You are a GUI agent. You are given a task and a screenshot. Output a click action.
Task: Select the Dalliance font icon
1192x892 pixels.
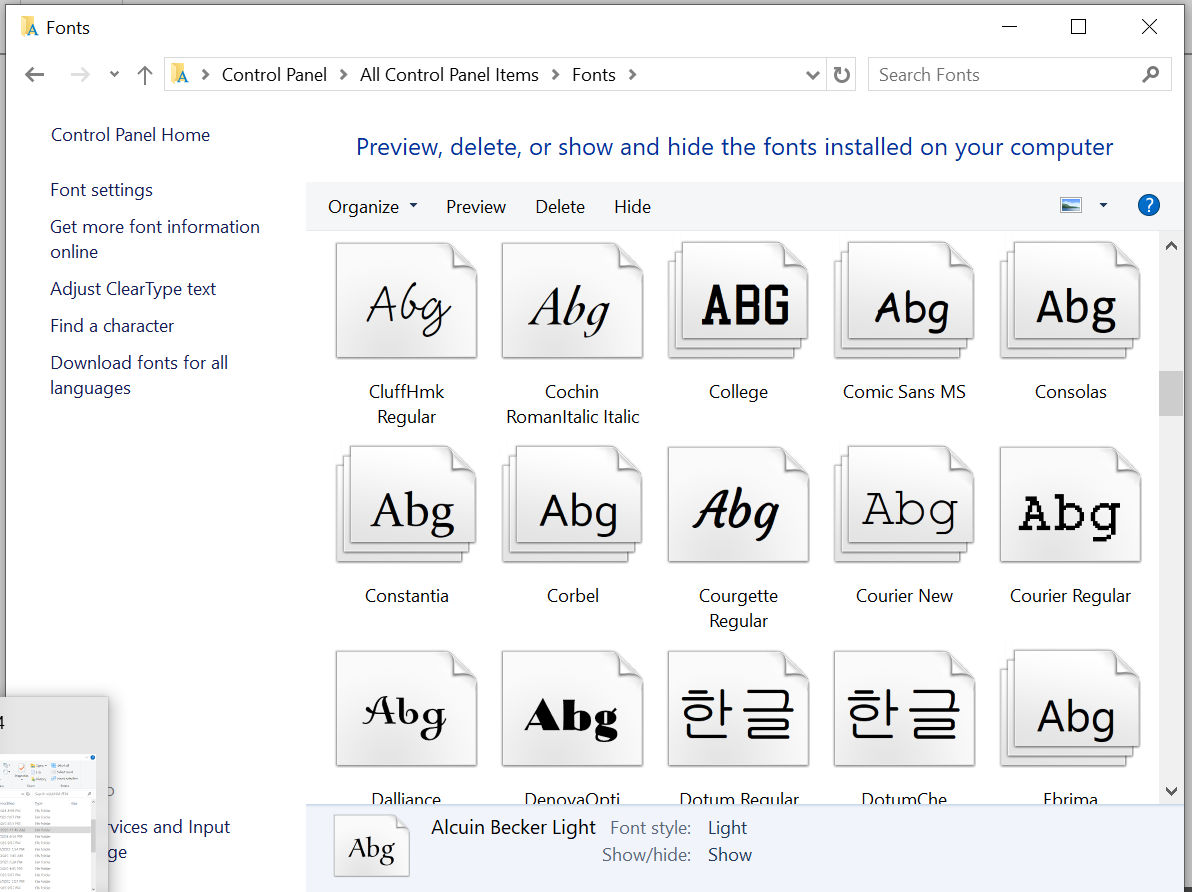pos(406,708)
